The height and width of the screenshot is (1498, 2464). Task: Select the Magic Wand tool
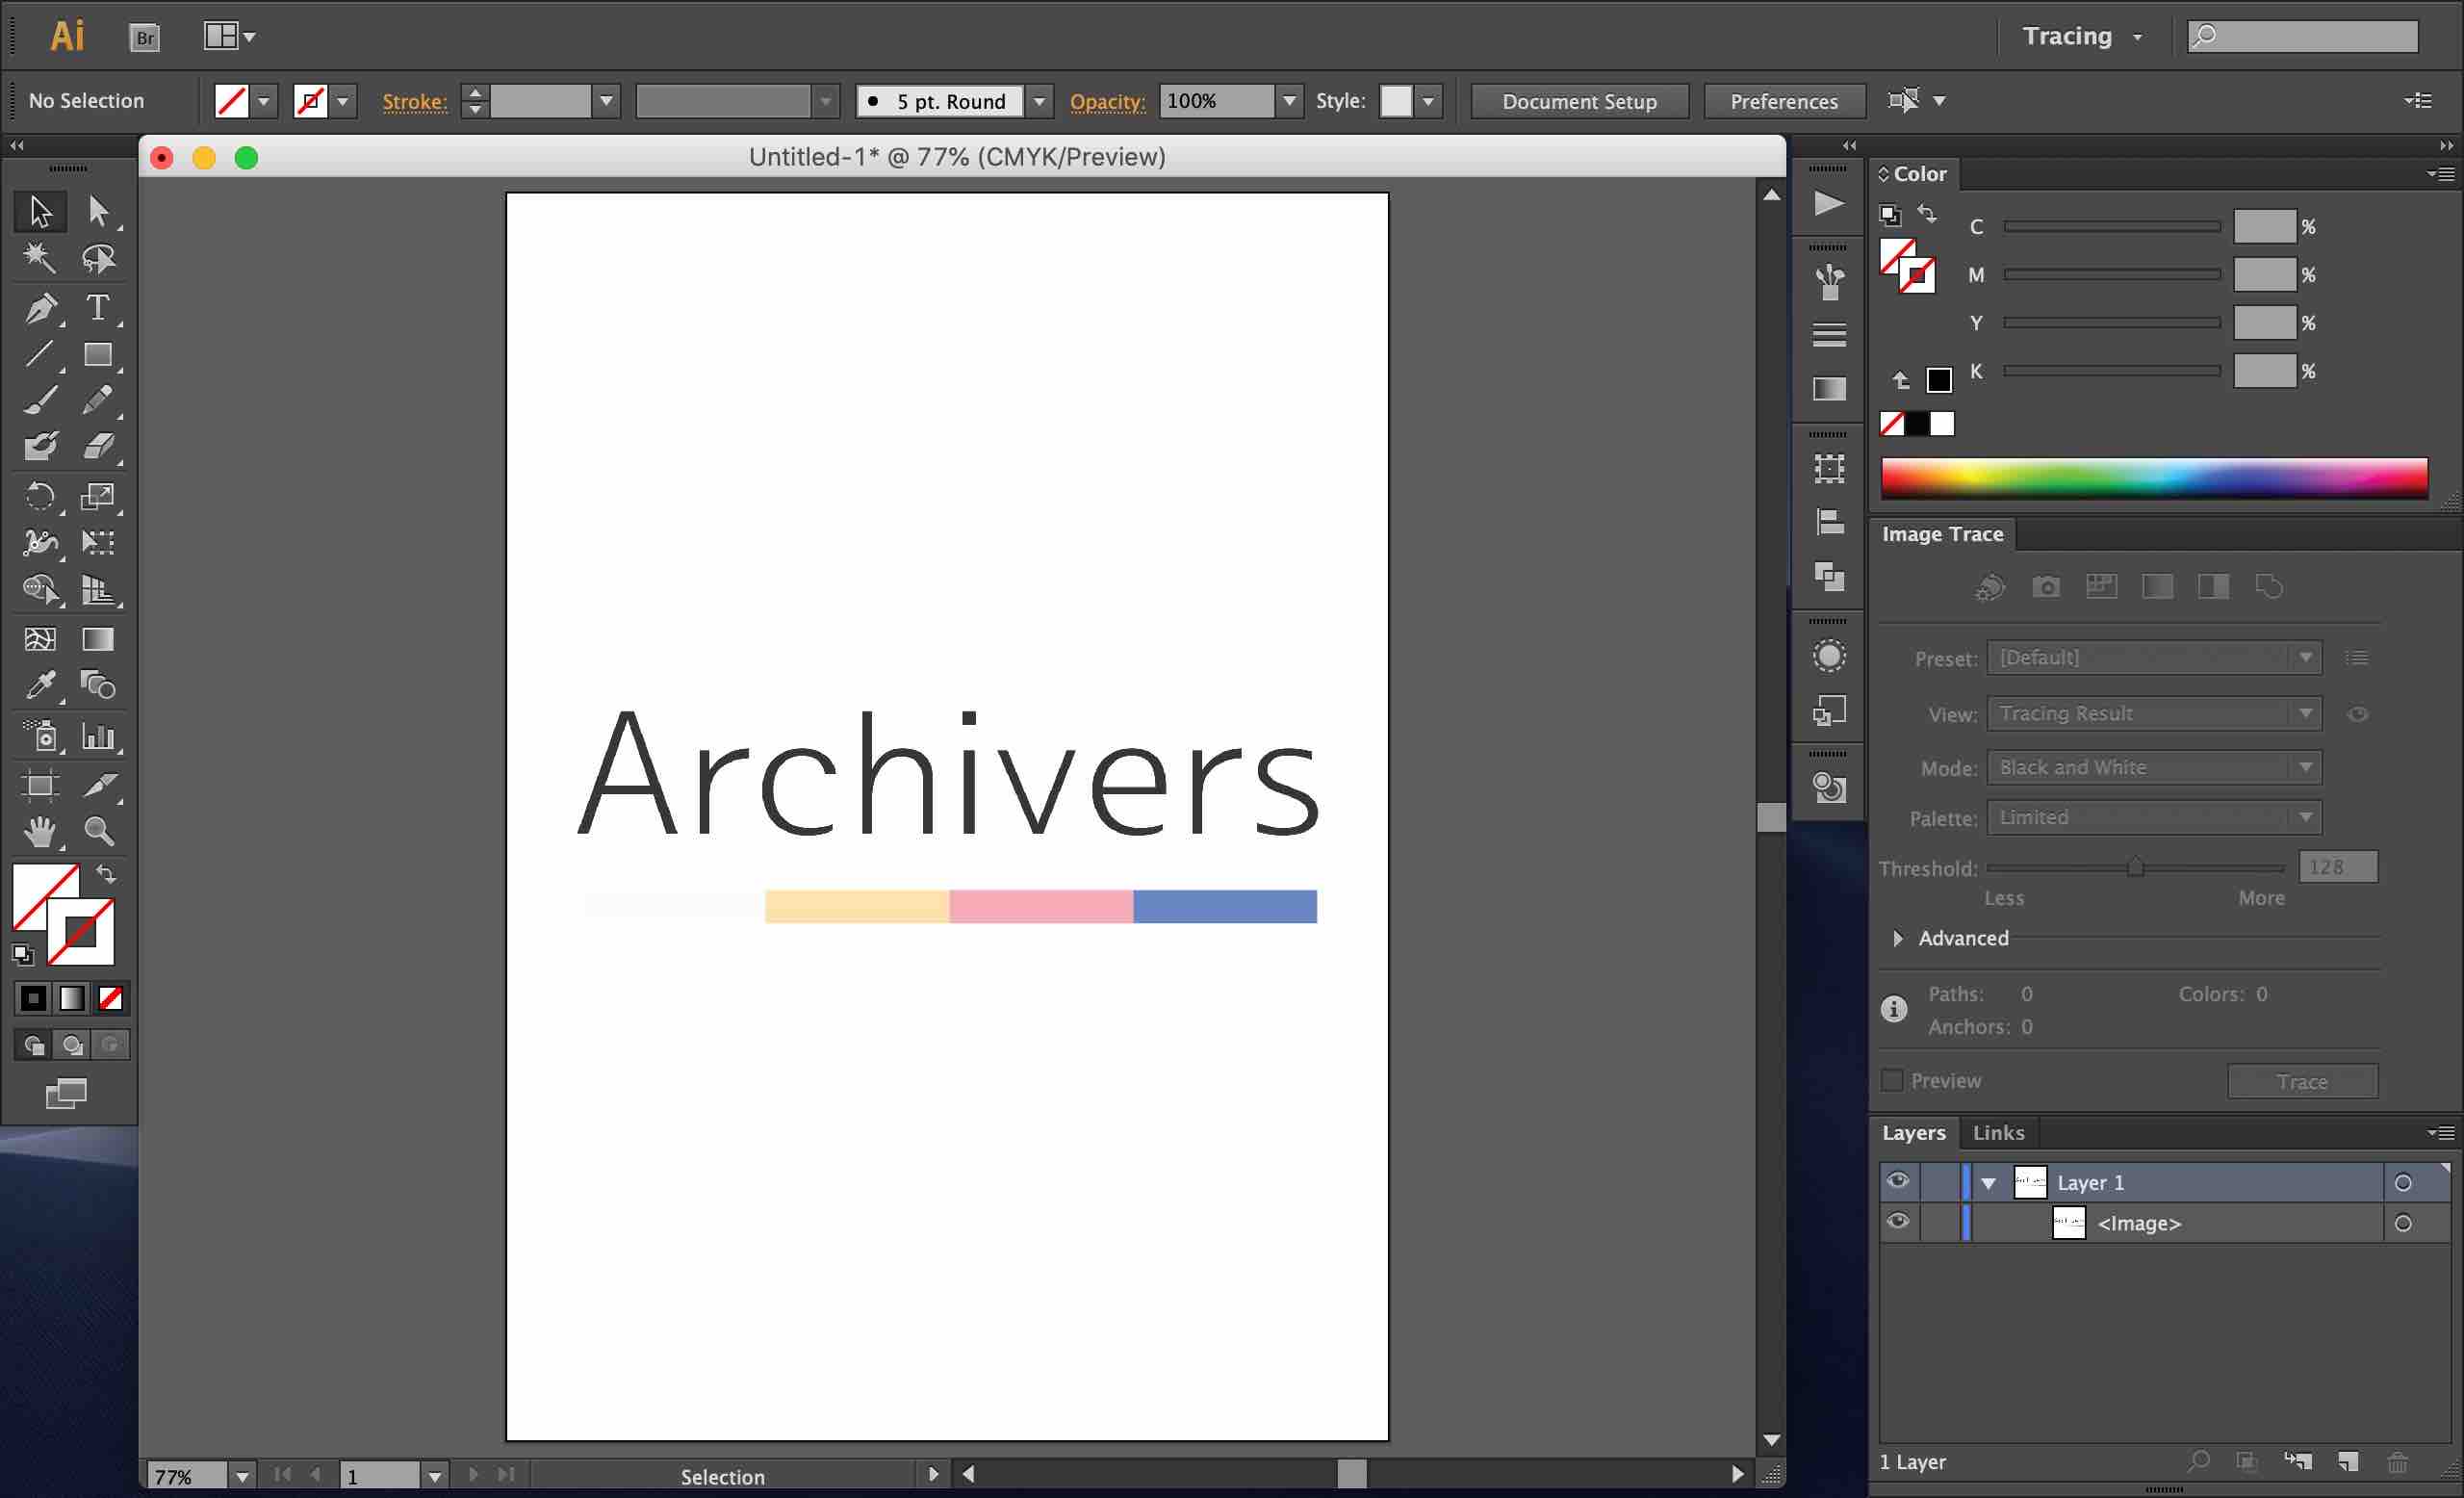point(39,258)
